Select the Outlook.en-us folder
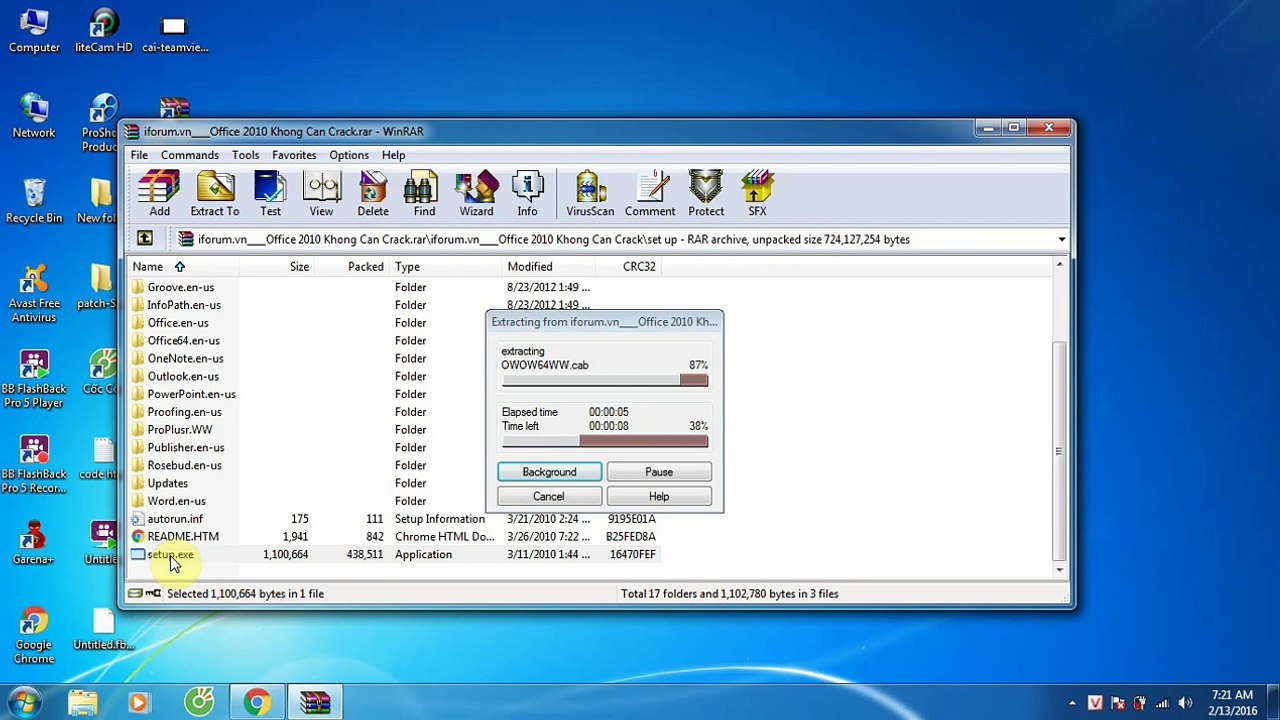Screen dimensions: 1280x720 pyautogui.click(x=183, y=377)
